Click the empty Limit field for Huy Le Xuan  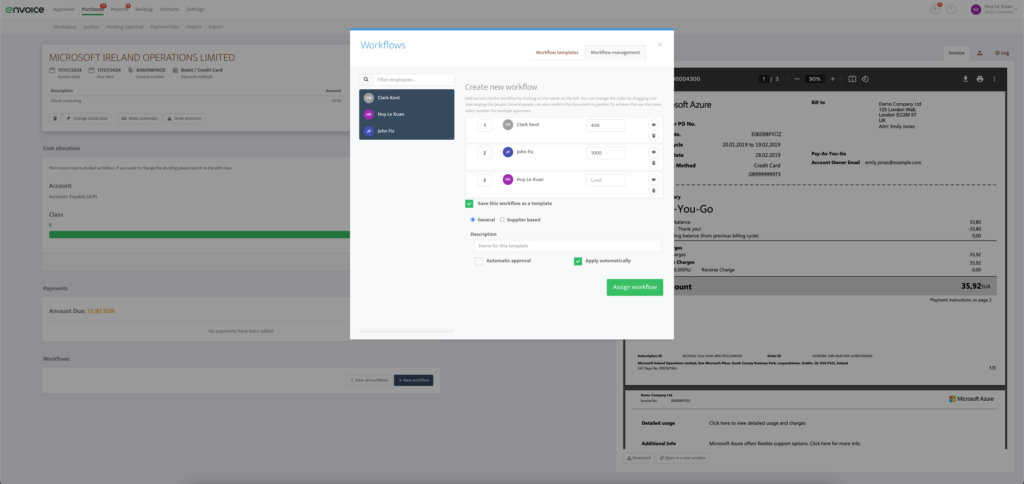605,180
